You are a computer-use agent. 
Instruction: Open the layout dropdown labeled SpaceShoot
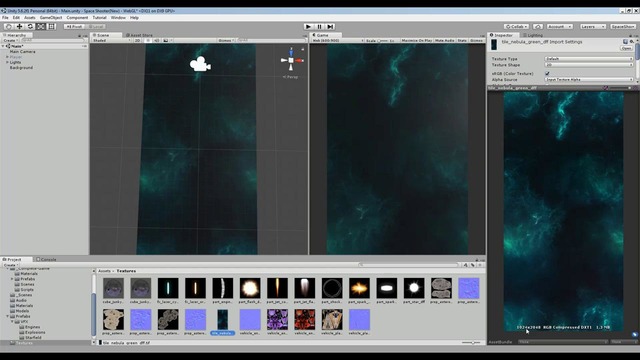click(622, 27)
